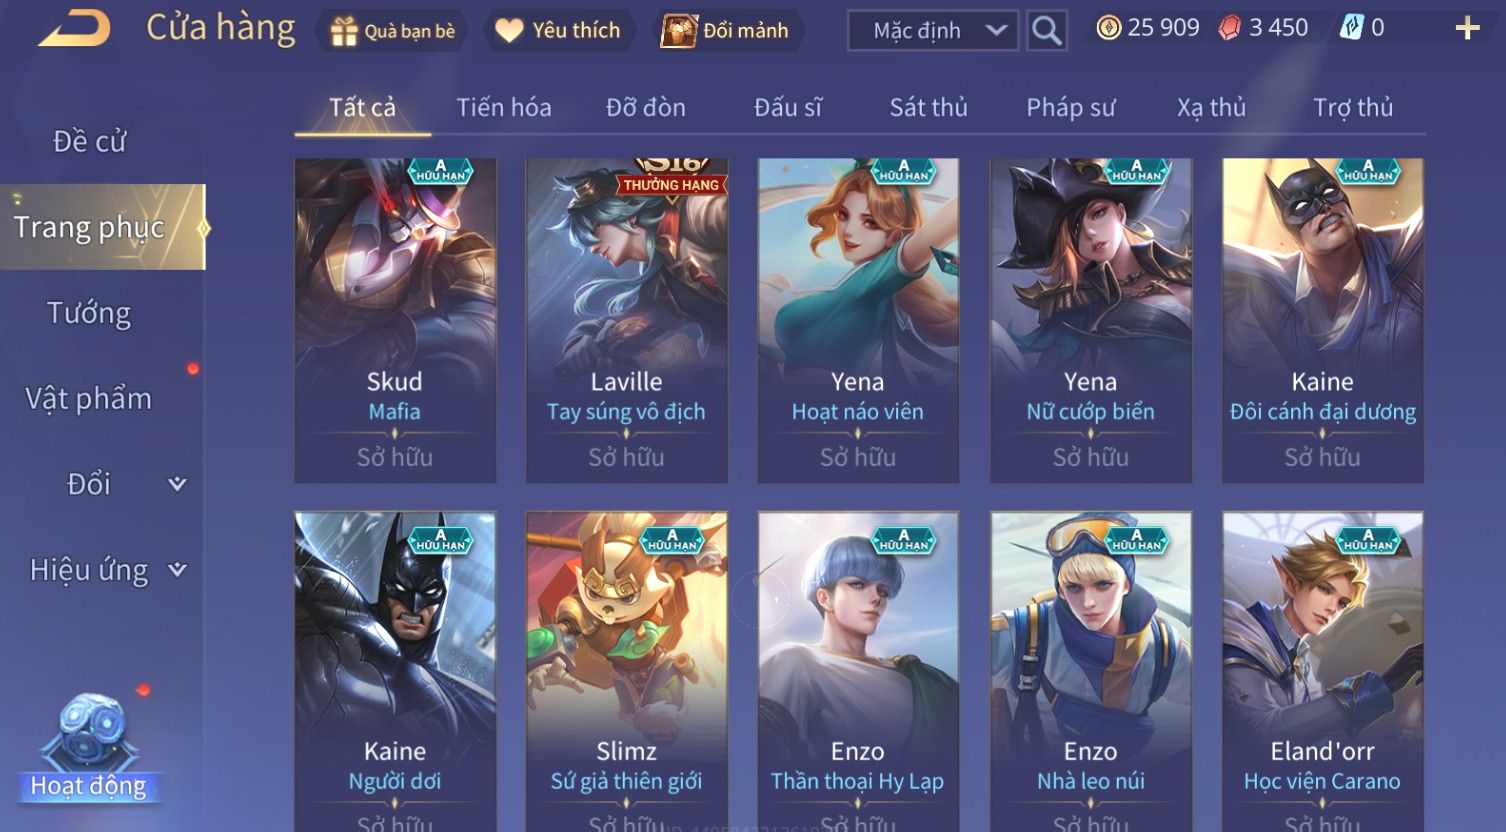
Task: Open the Mặc định sort dropdown
Action: [932, 31]
